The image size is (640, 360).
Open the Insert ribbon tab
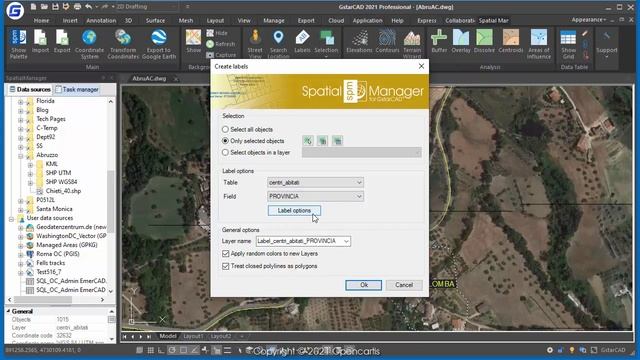[70, 20]
